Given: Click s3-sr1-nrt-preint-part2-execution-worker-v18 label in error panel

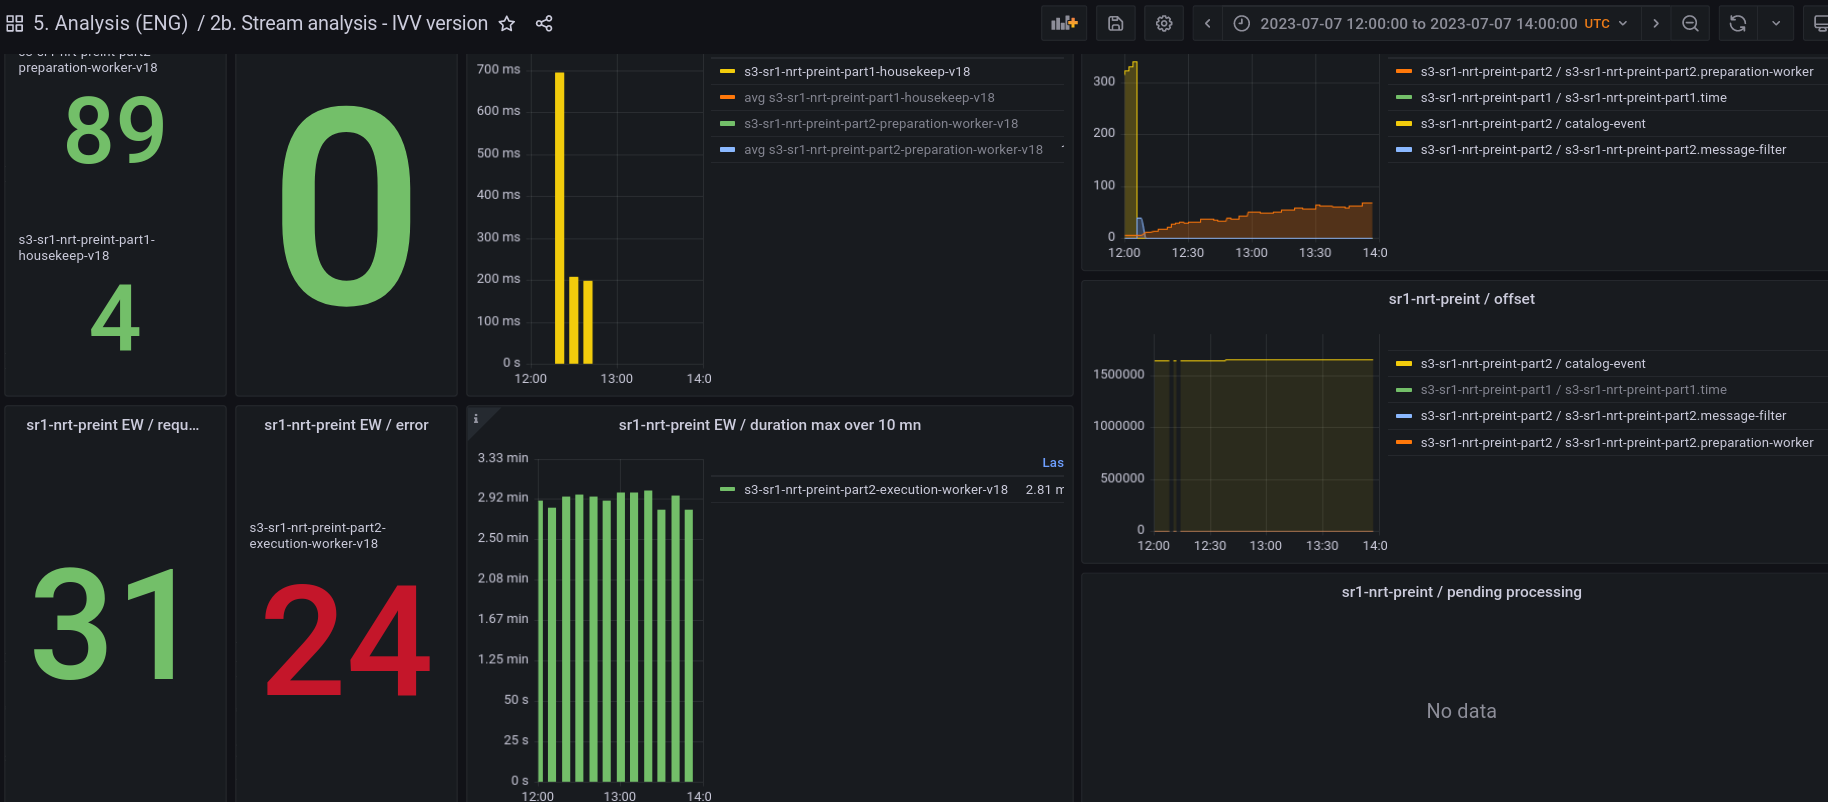Looking at the screenshot, I should [x=317, y=536].
